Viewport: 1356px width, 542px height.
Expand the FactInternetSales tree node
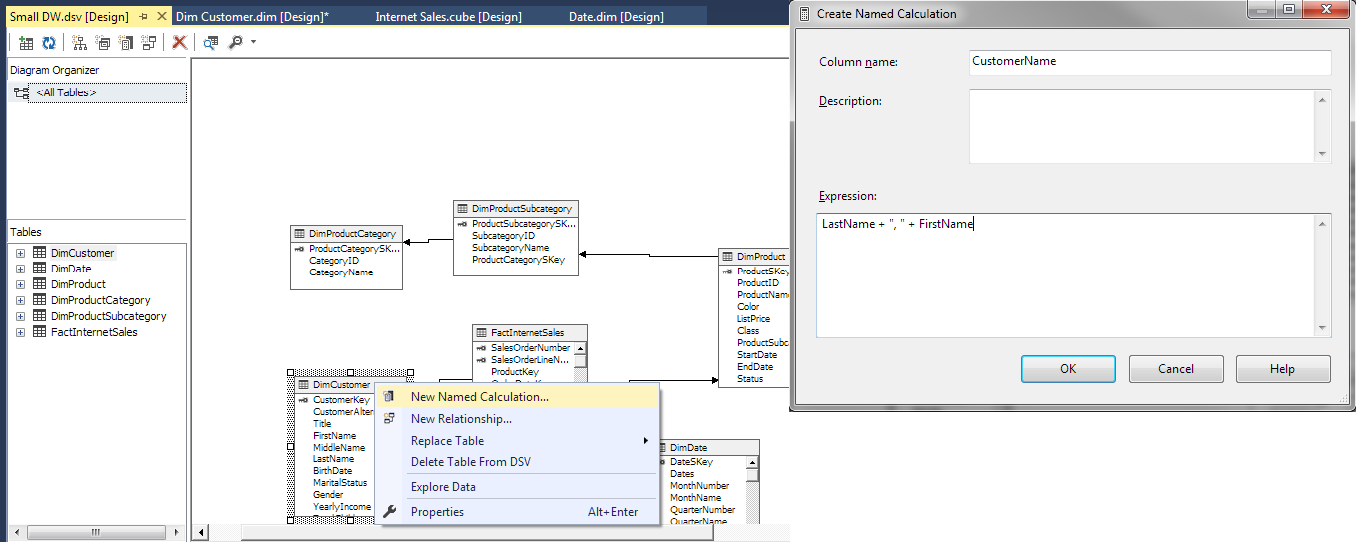20,331
